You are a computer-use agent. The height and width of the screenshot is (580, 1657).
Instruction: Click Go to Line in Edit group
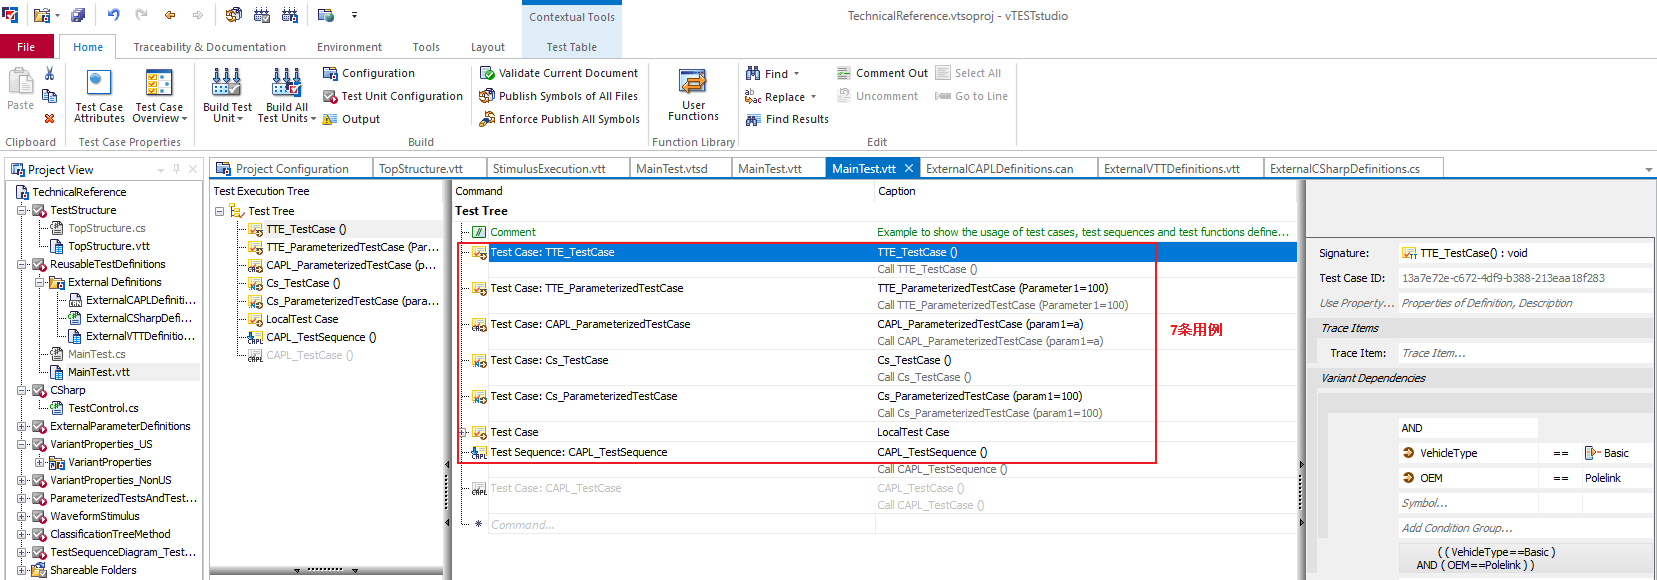(x=971, y=96)
